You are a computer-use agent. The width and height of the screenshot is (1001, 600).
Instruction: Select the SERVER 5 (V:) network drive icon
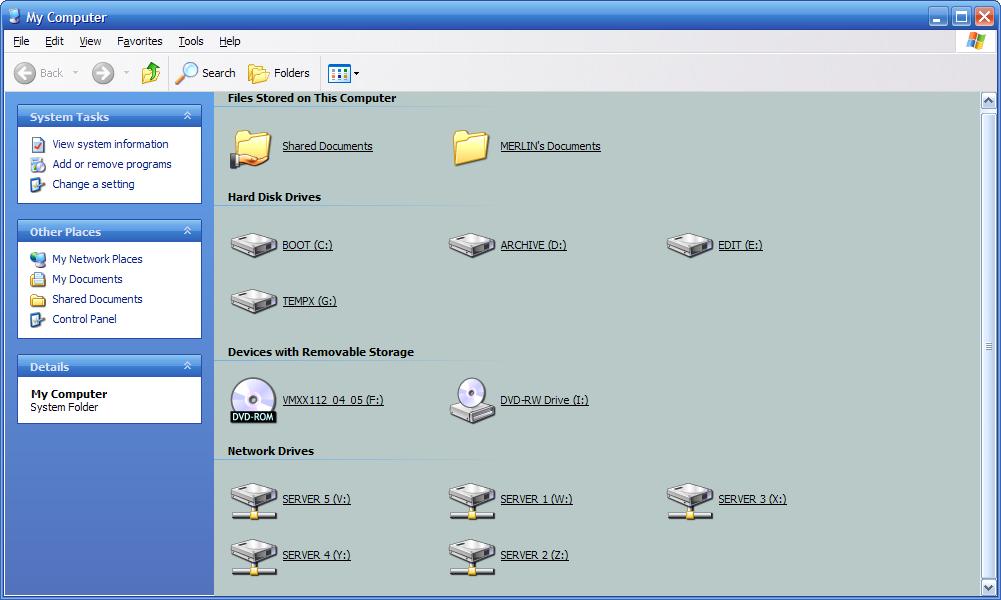pyautogui.click(x=253, y=500)
